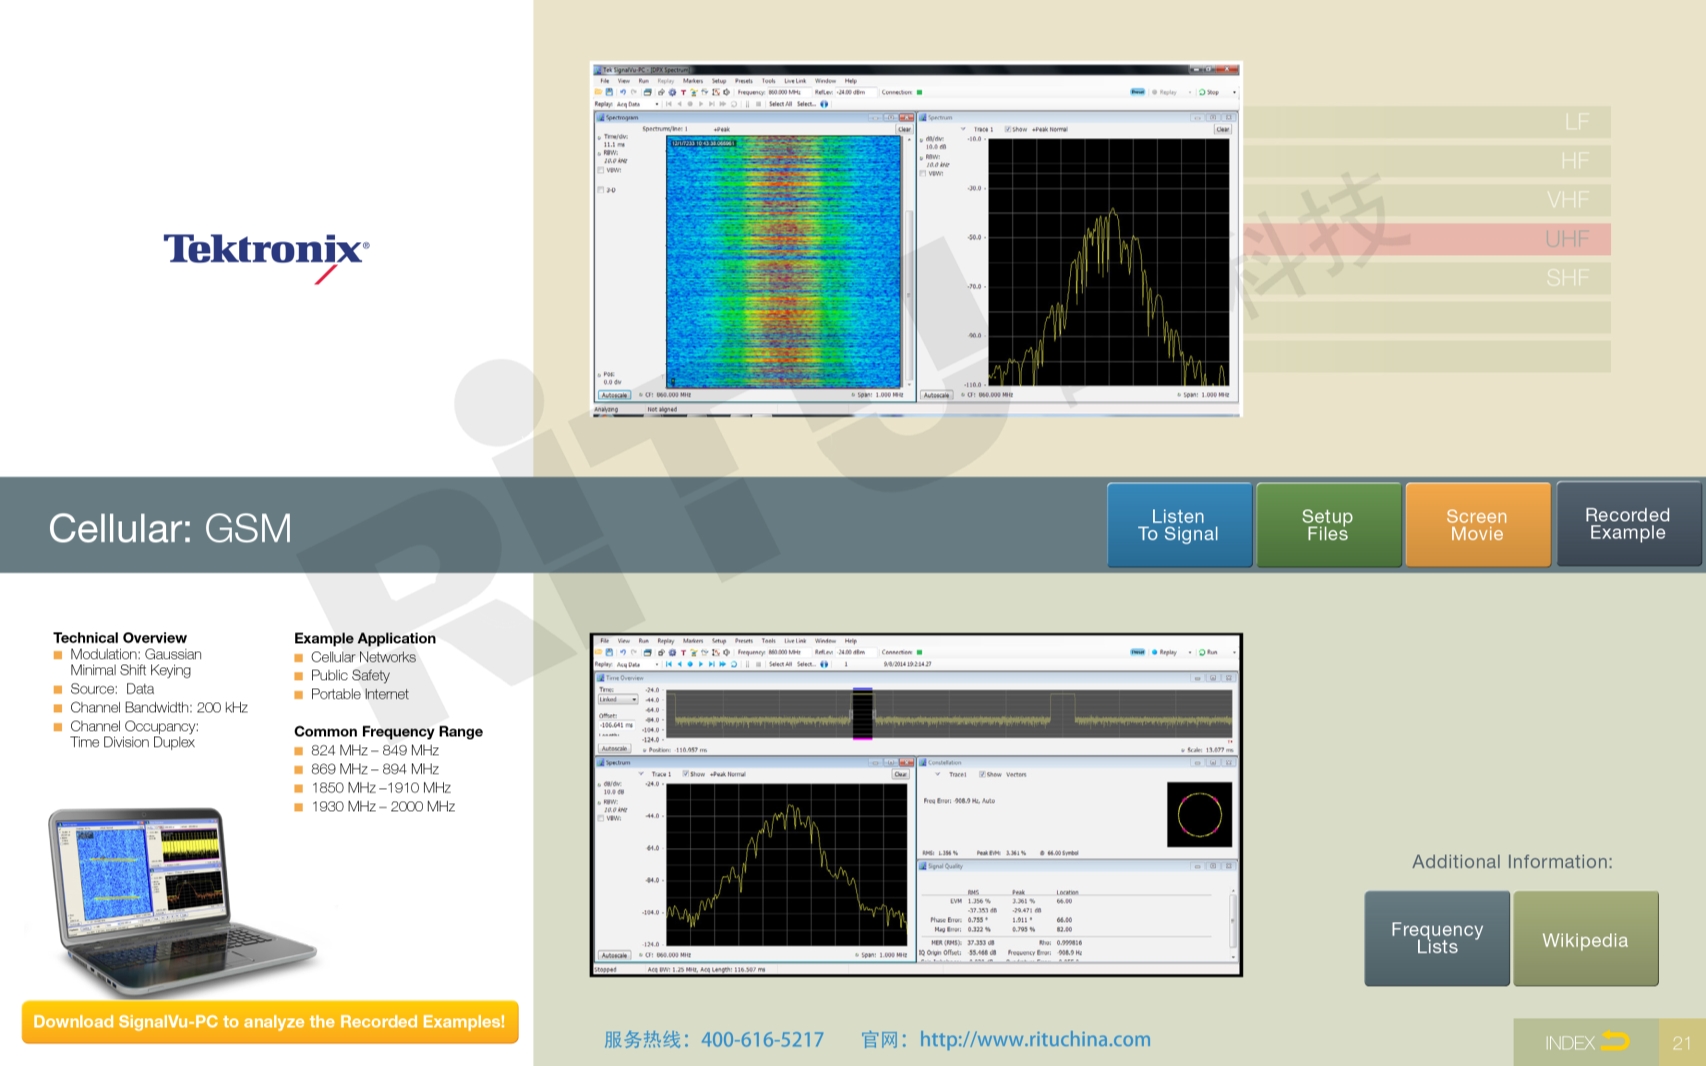Click the INDEX return arrow icon
This screenshot has width=1706, height=1066.
pos(1614,1042)
